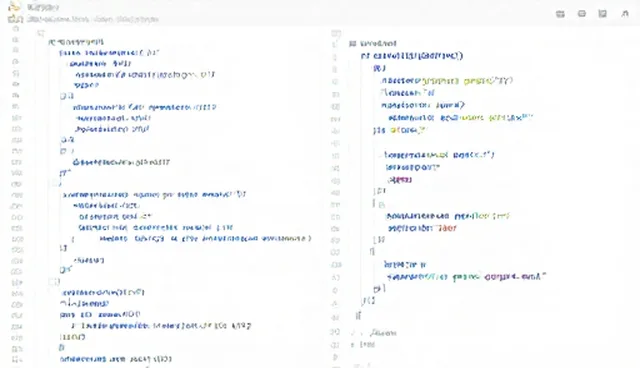This screenshot has width=640, height=368.
Task: Click the upward caret icon in top toolbar
Action: click(x=625, y=13)
